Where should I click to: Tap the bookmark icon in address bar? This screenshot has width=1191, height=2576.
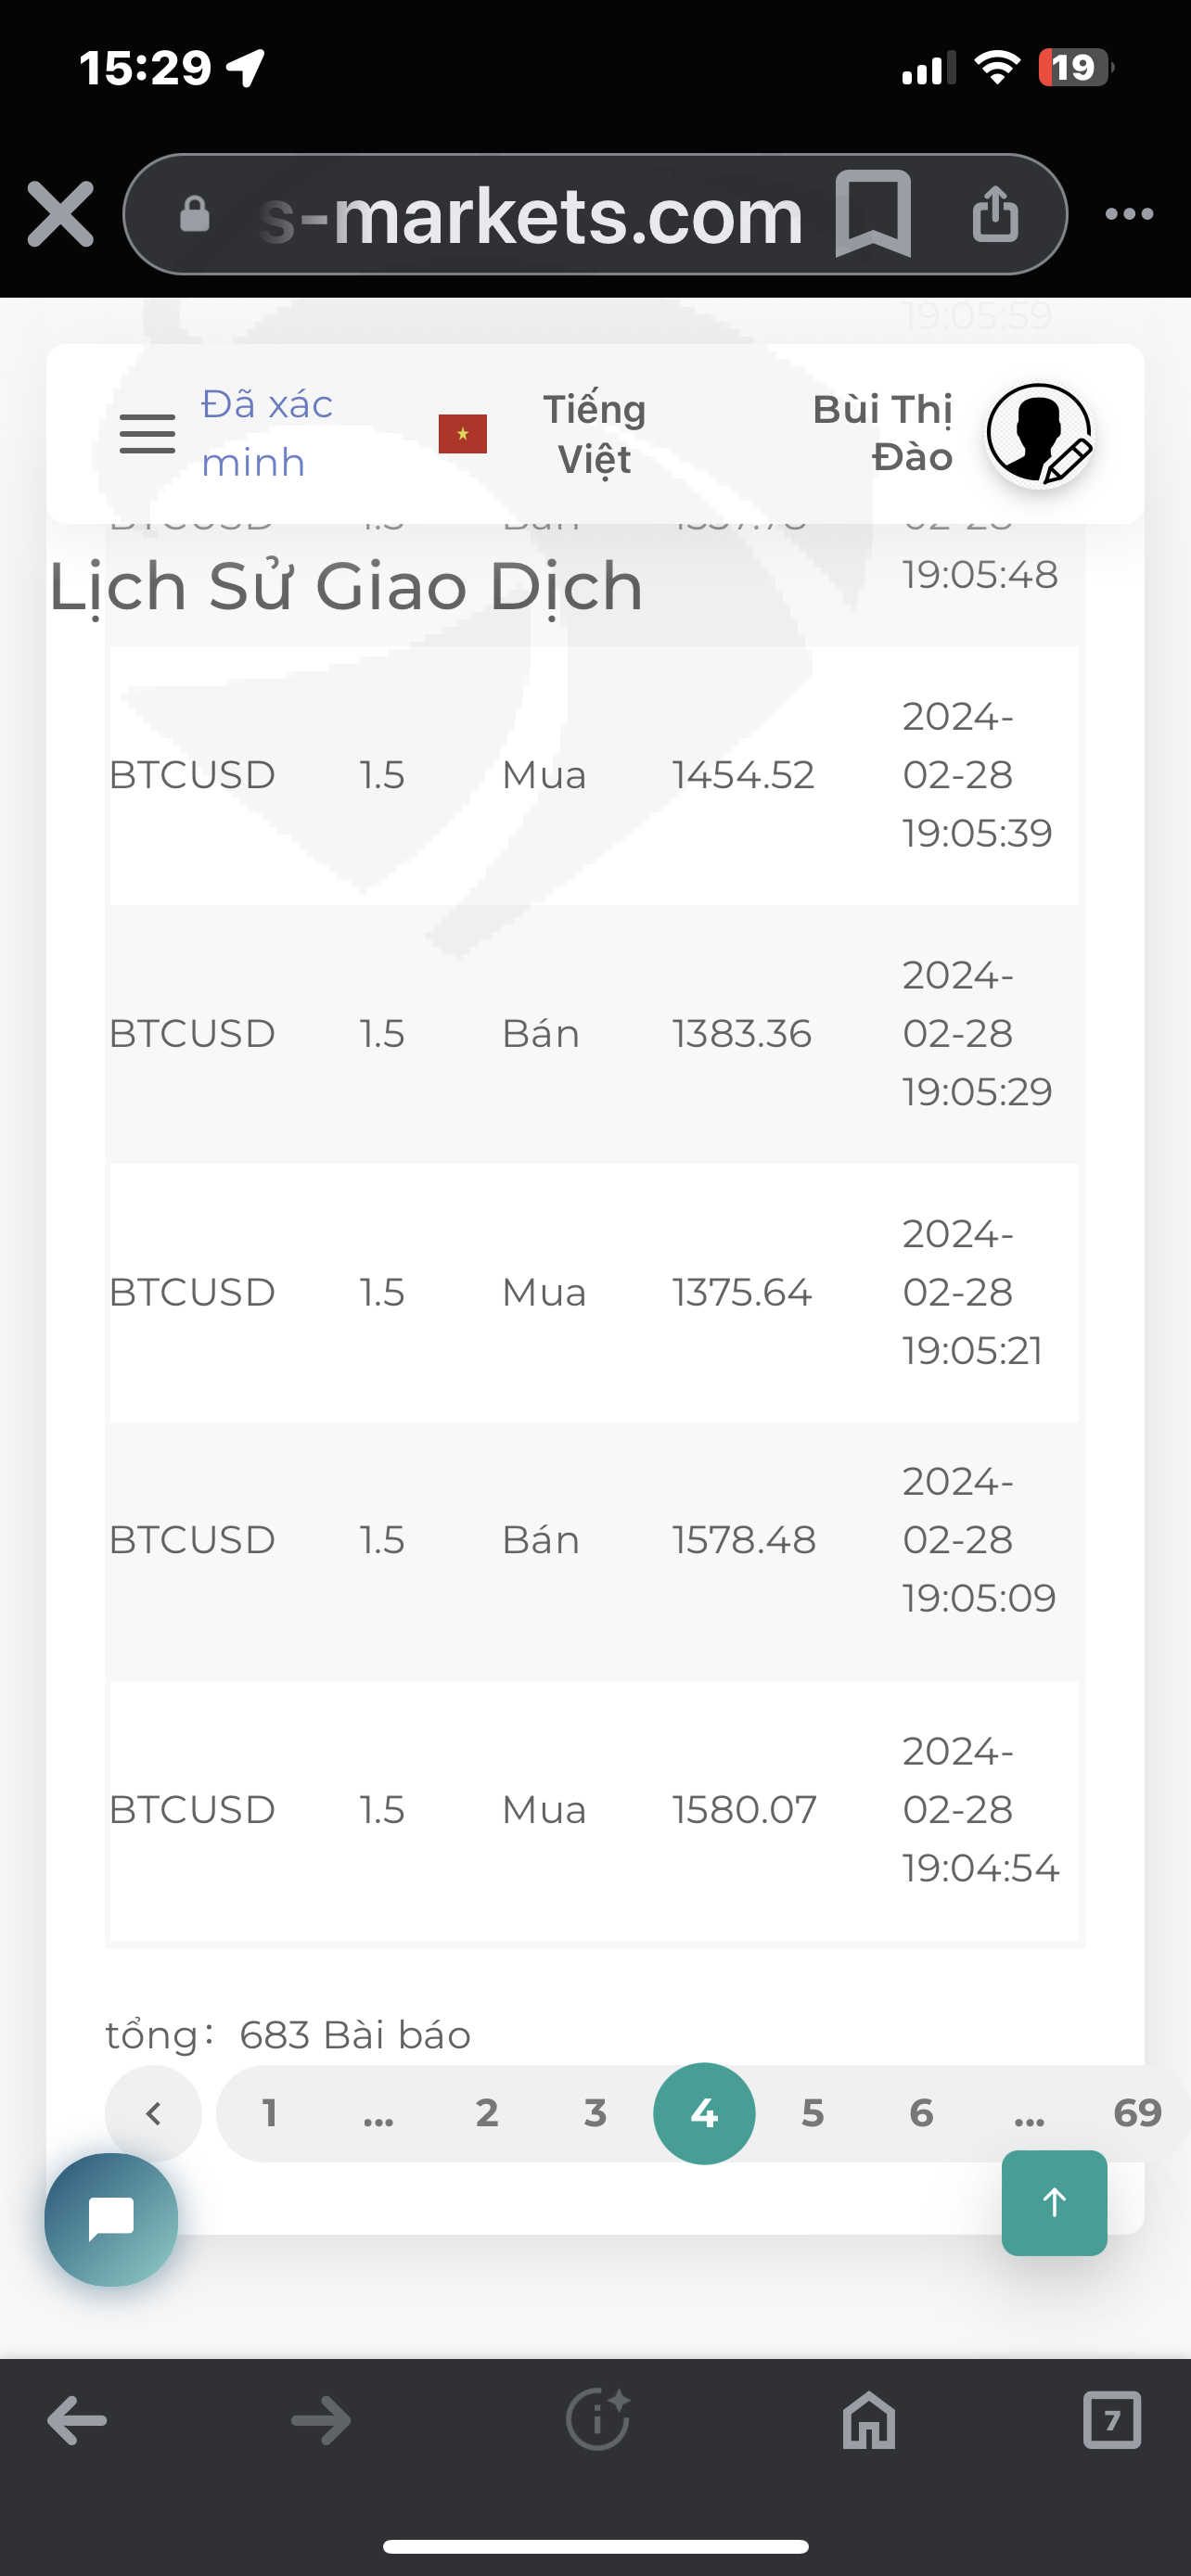(x=873, y=214)
